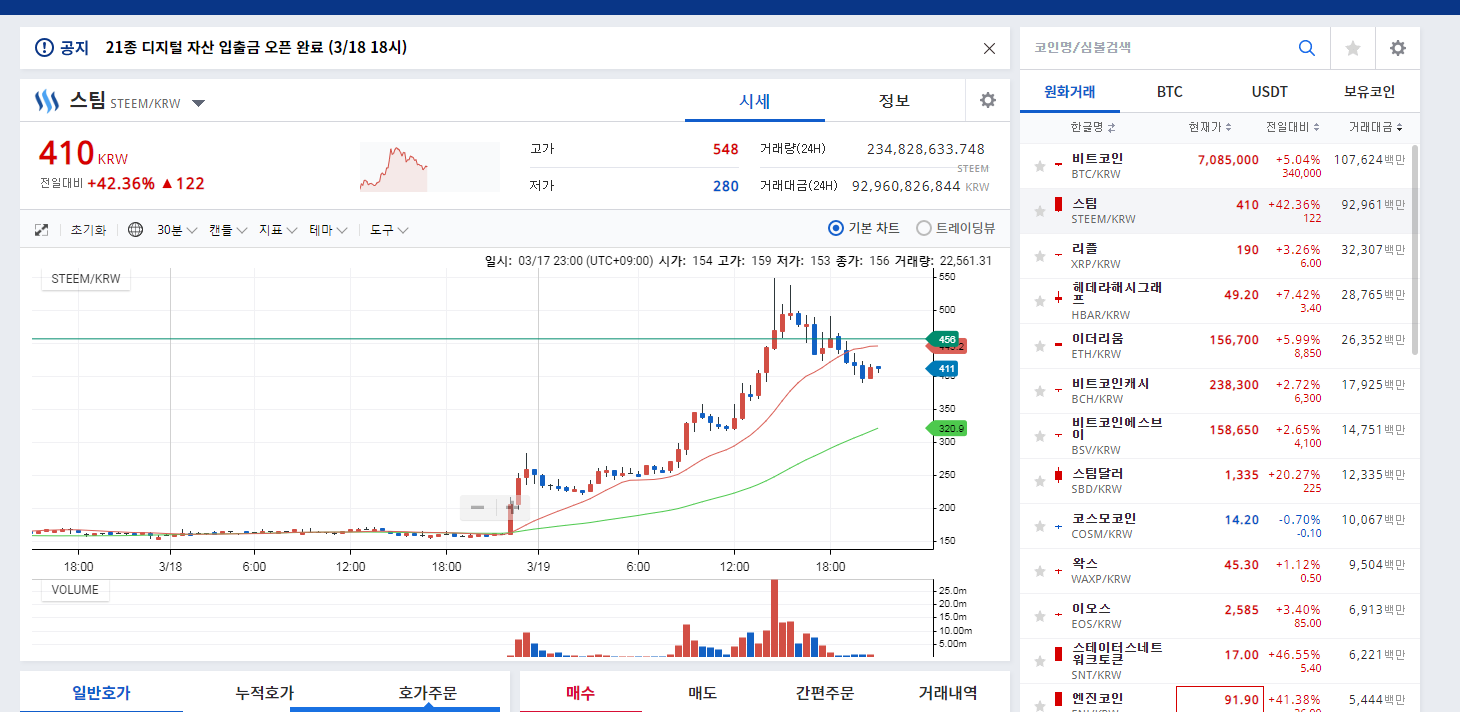This screenshot has height=712, width=1460.
Task: Open the 30분 interval dropdown
Action: [x=176, y=230]
